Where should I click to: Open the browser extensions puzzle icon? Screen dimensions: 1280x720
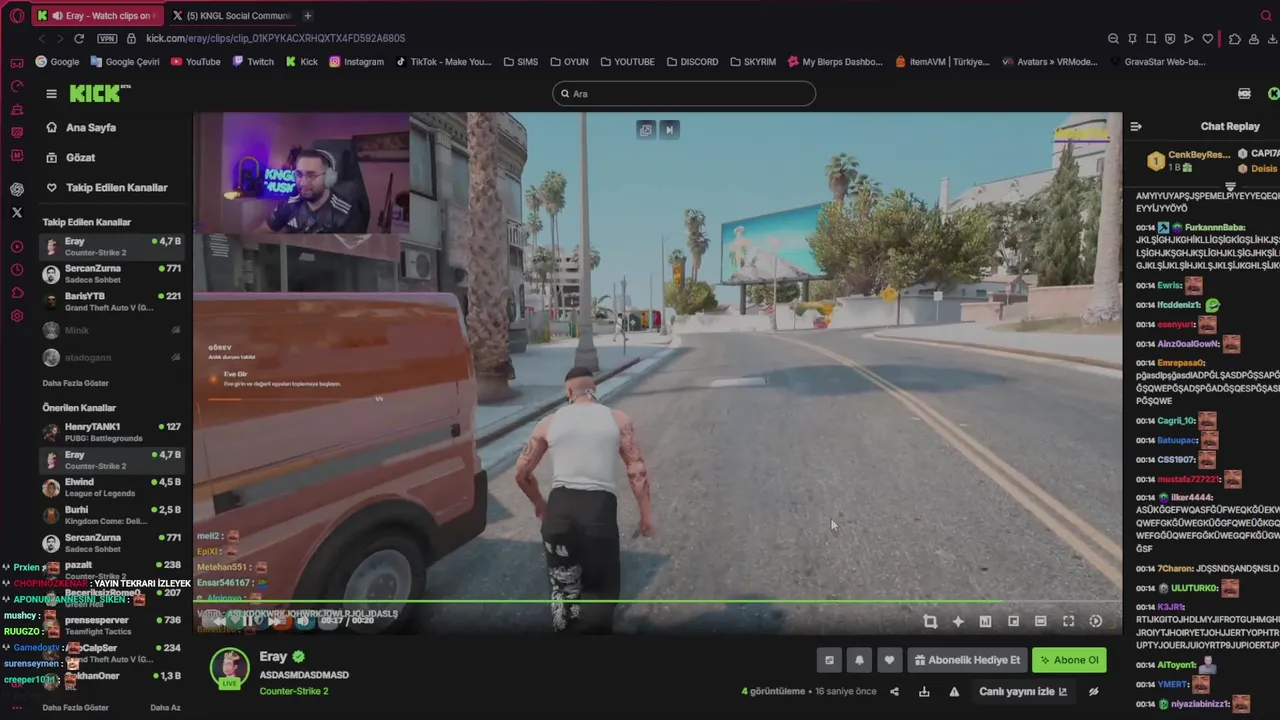coord(1235,39)
